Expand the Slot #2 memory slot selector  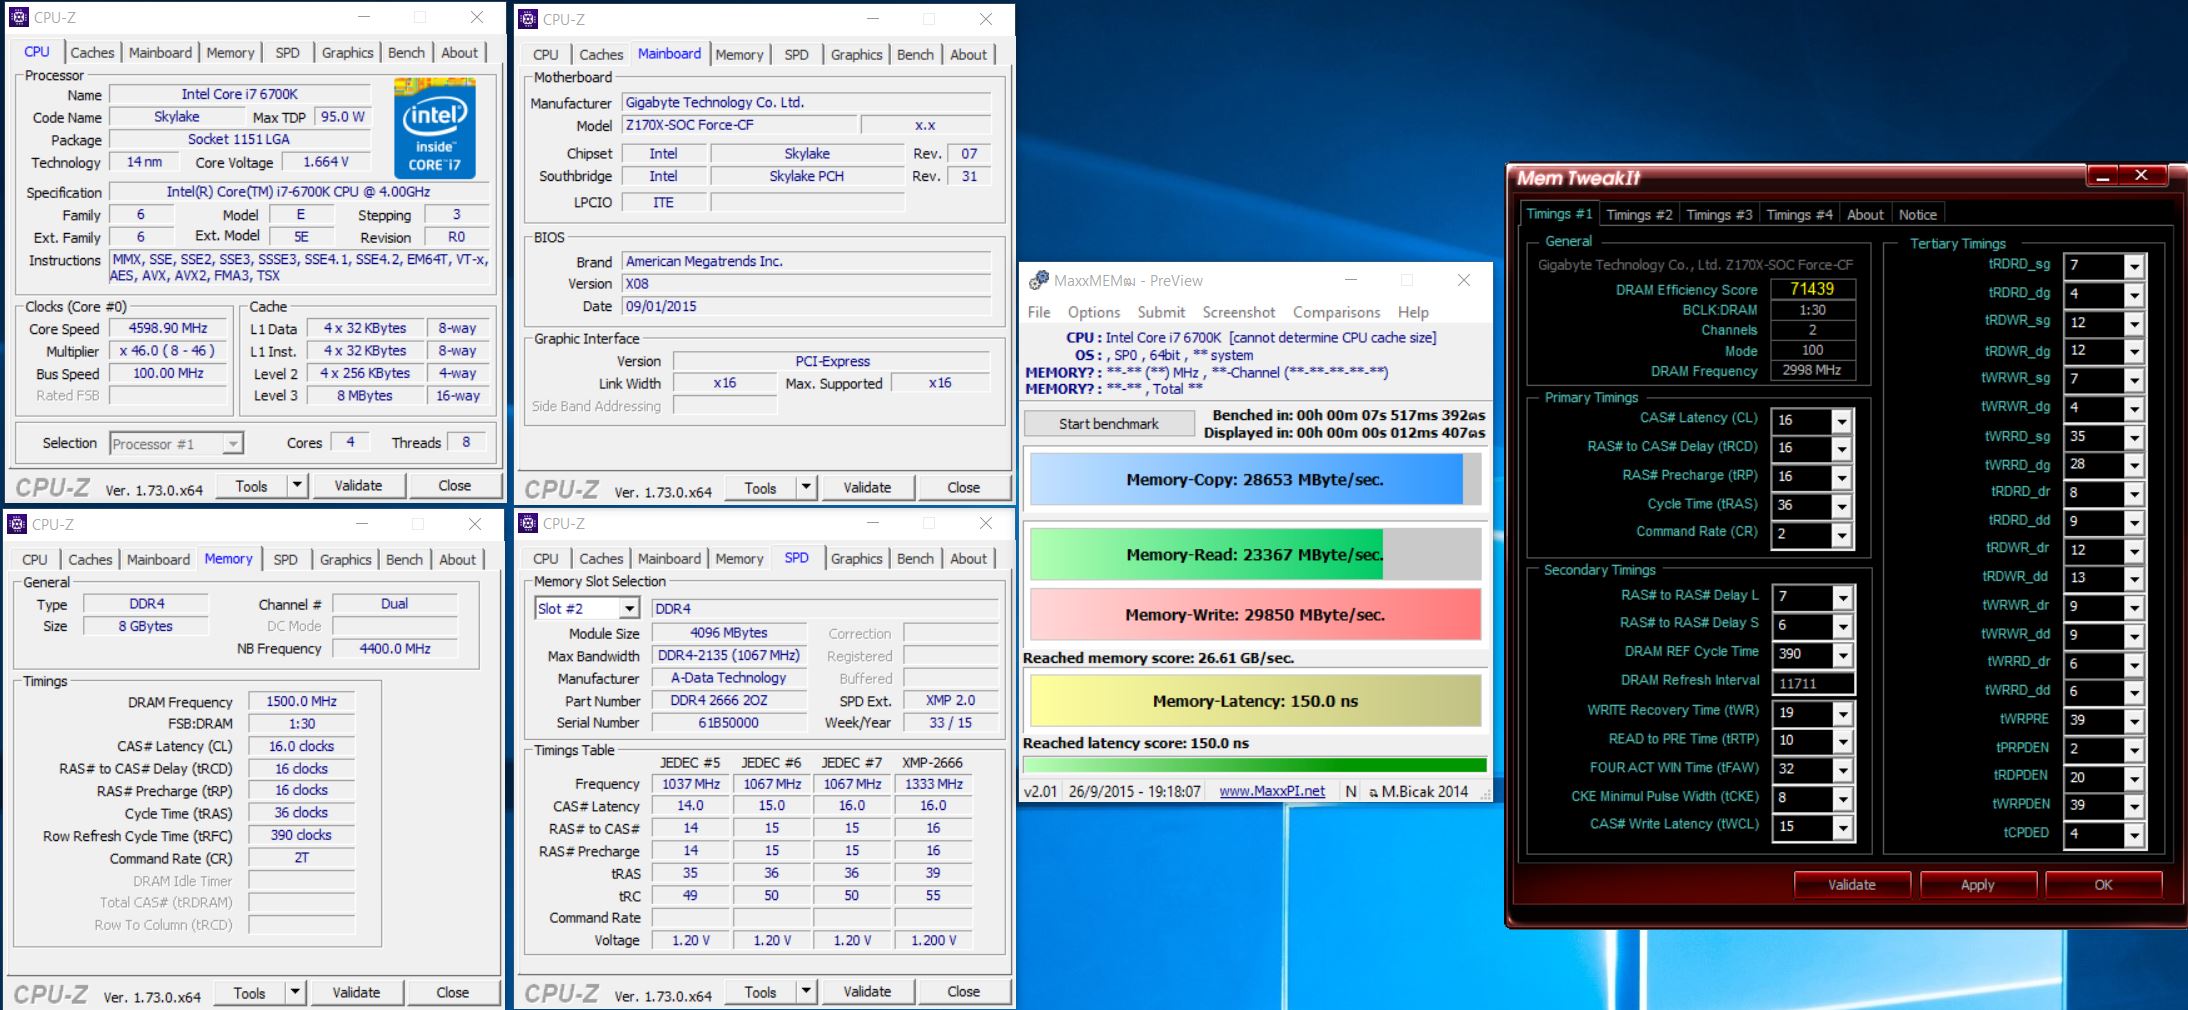coord(629,608)
